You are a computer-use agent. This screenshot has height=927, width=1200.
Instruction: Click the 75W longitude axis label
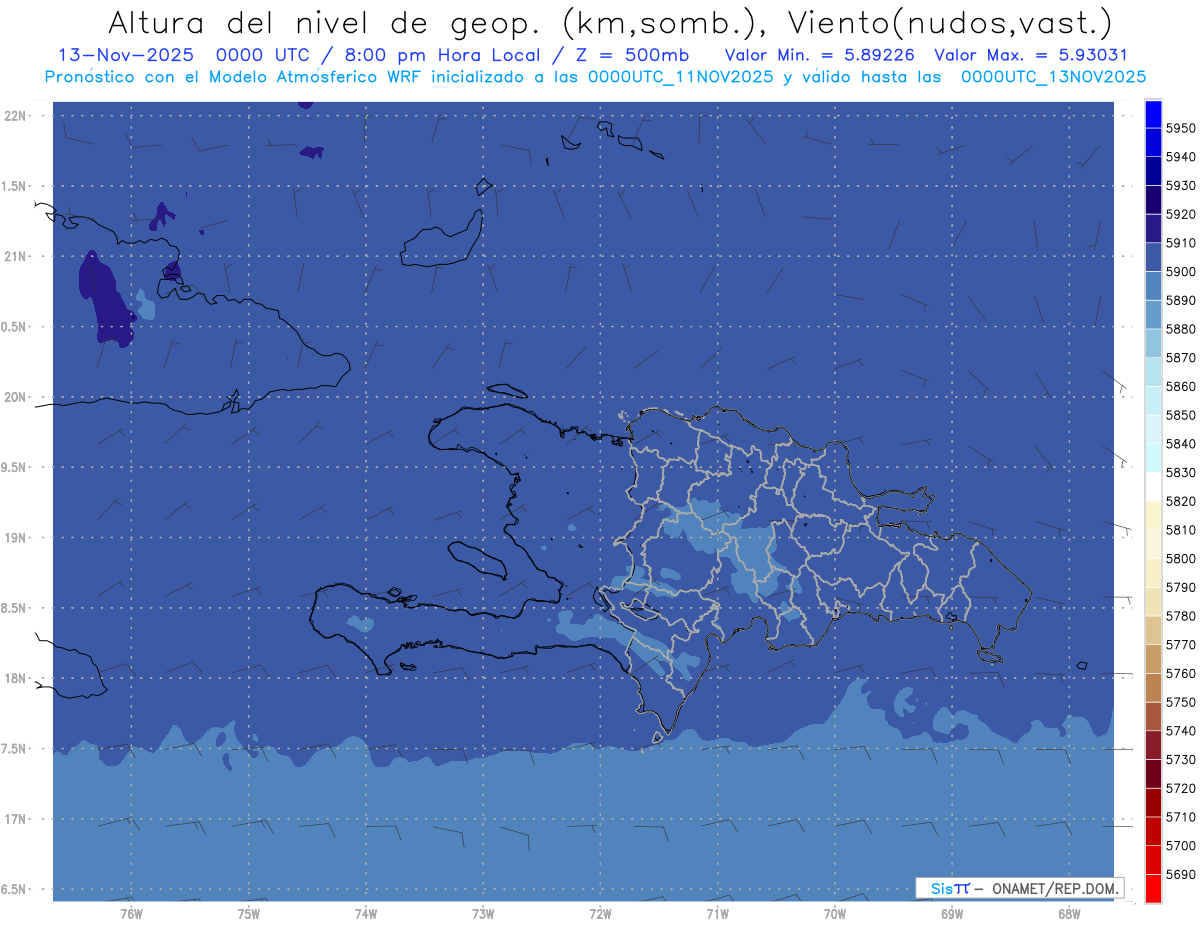(x=249, y=913)
